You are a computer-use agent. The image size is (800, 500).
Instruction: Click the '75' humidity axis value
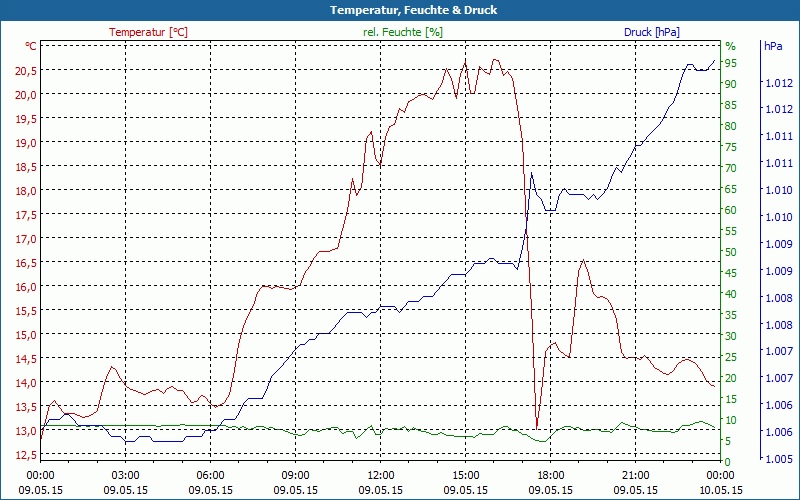[x=731, y=147]
